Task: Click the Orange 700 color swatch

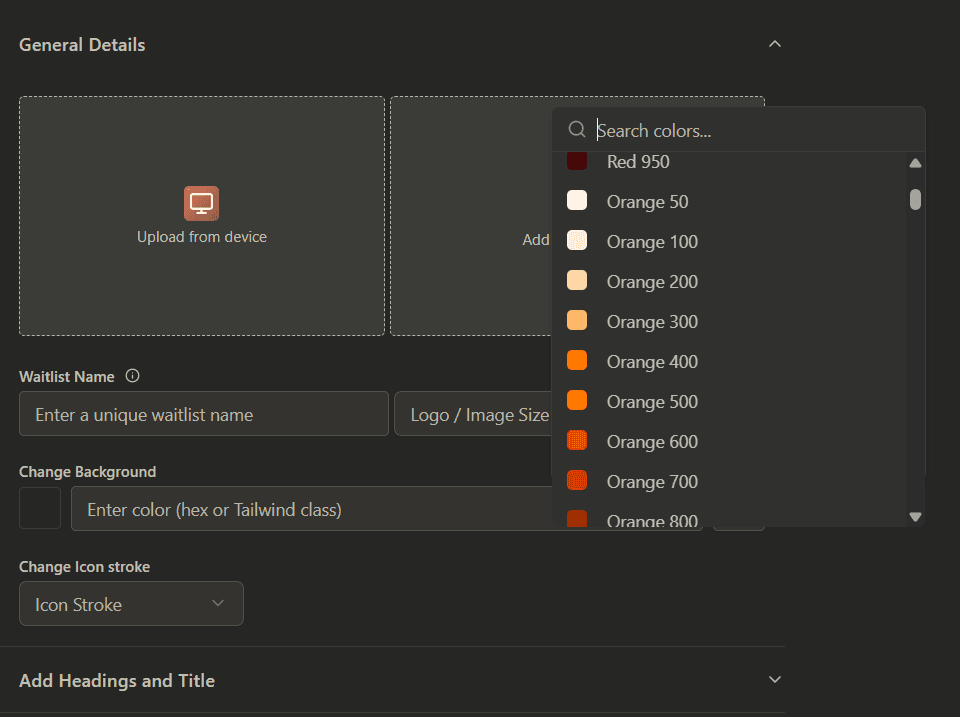Action: [x=577, y=481]
